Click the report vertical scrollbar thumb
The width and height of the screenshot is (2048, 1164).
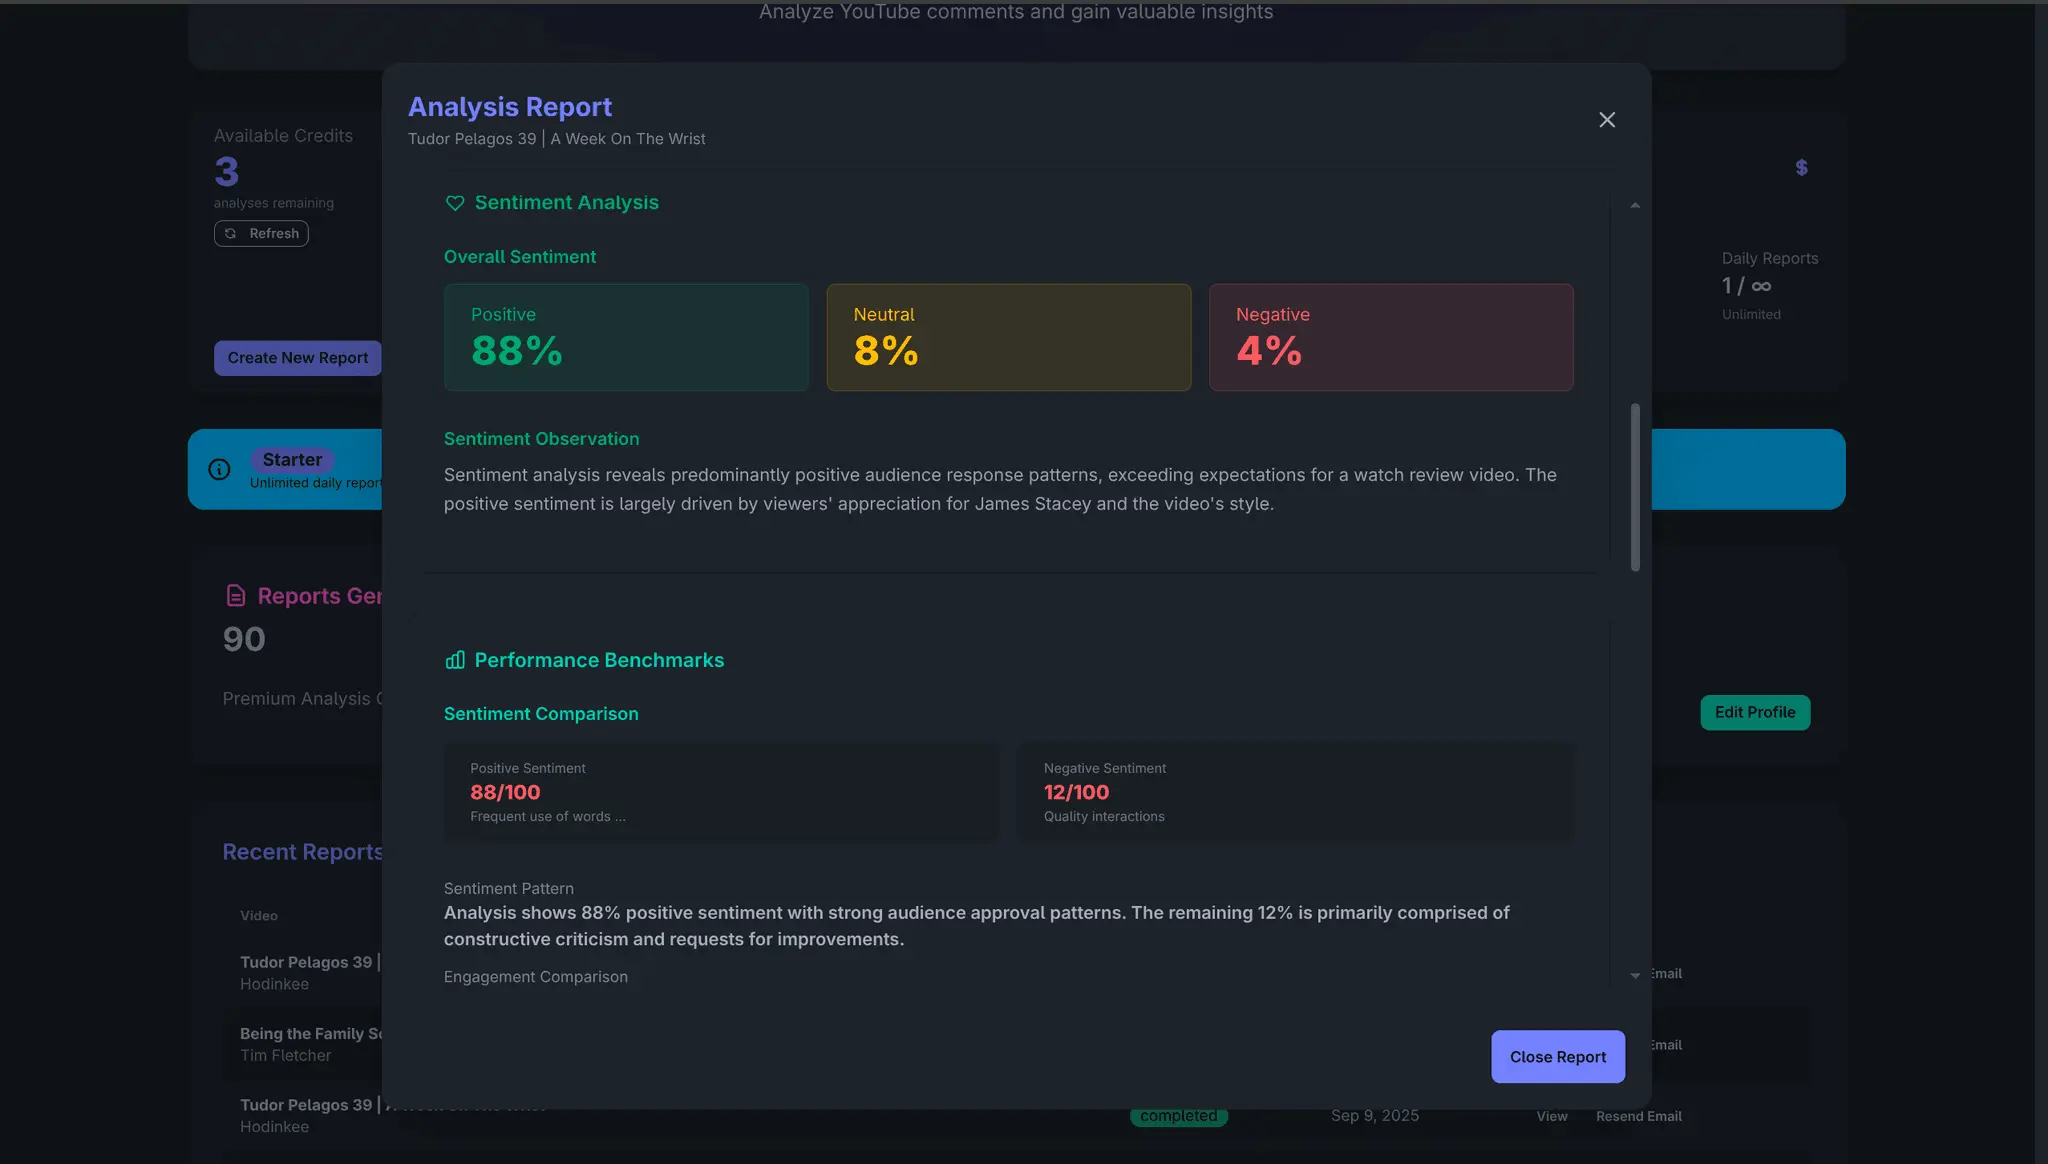(x=1635, y=487)
